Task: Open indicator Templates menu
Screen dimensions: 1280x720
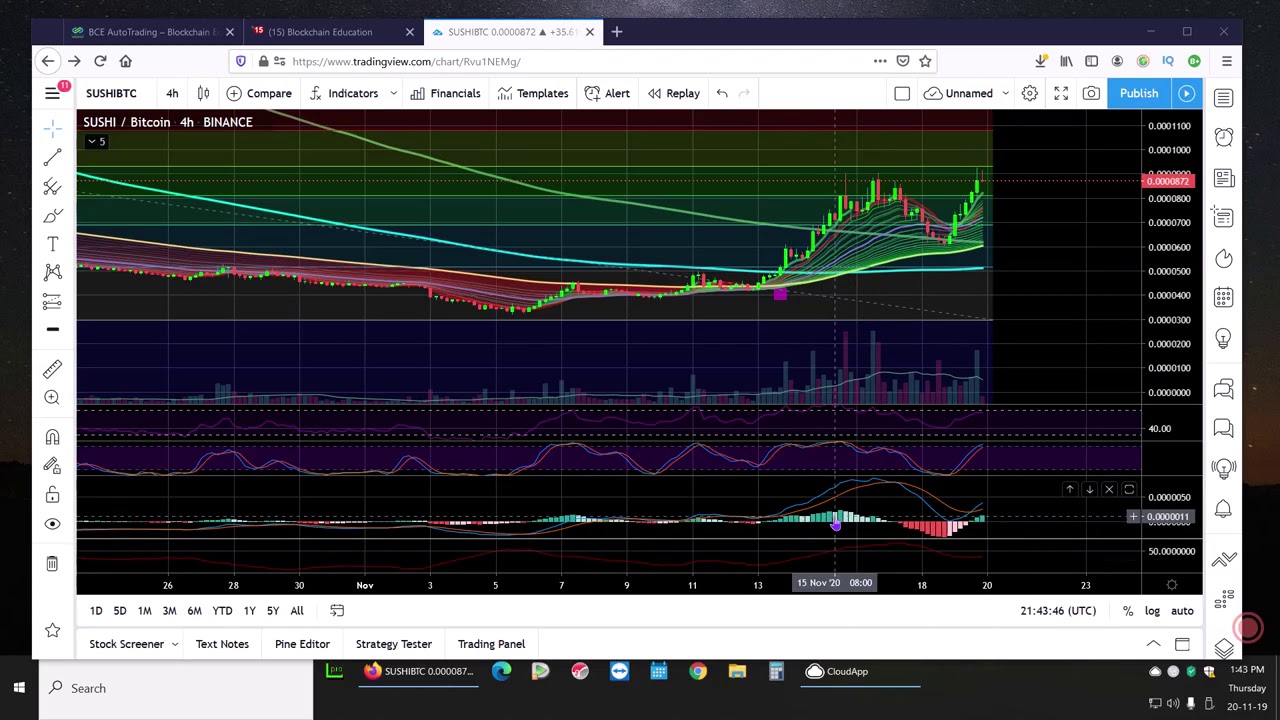Action: [533, 93]
